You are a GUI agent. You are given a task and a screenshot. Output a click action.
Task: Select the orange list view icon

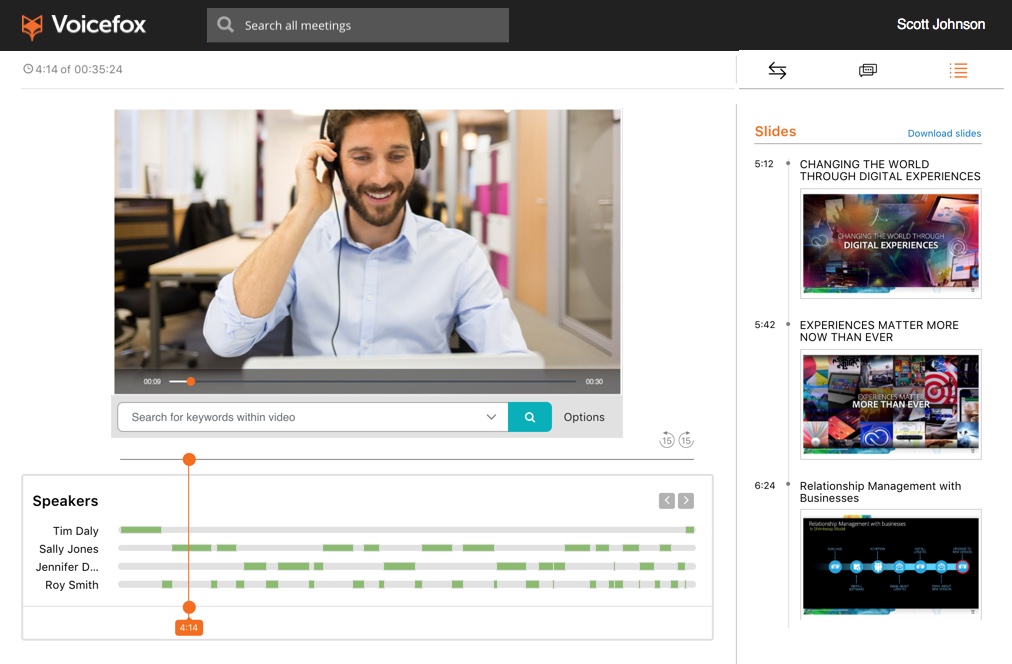point(958,70)
